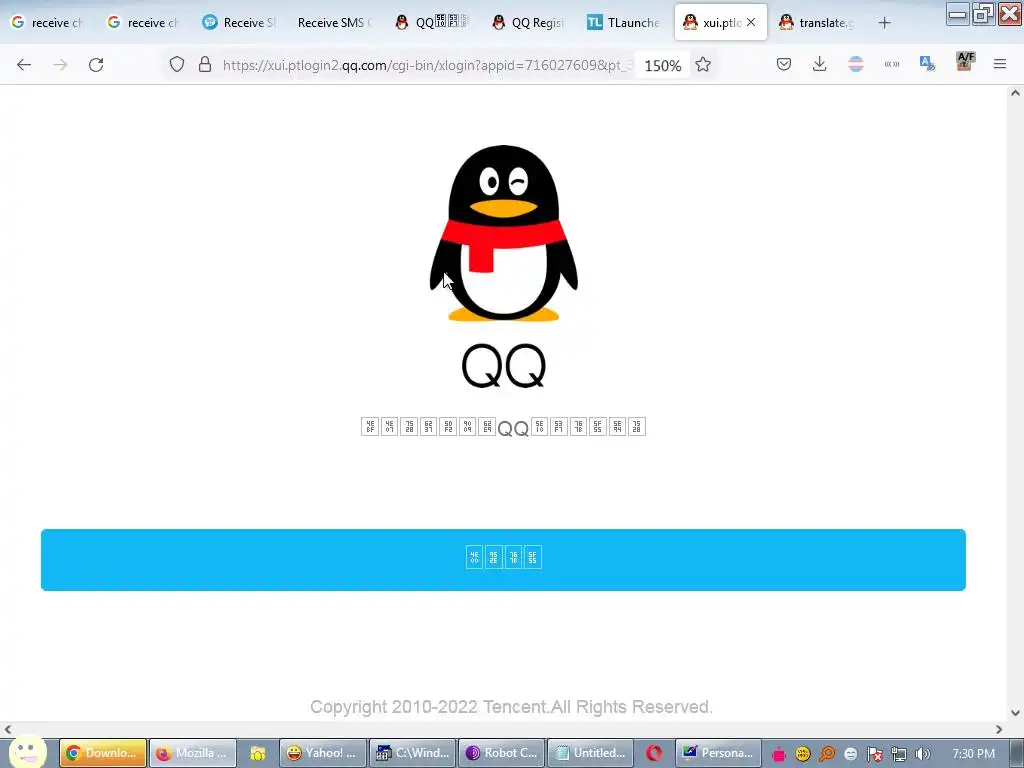This screenshot has height=768, width=1024.
Task: Open the network tray icon
Action: (x=899, y=754)
